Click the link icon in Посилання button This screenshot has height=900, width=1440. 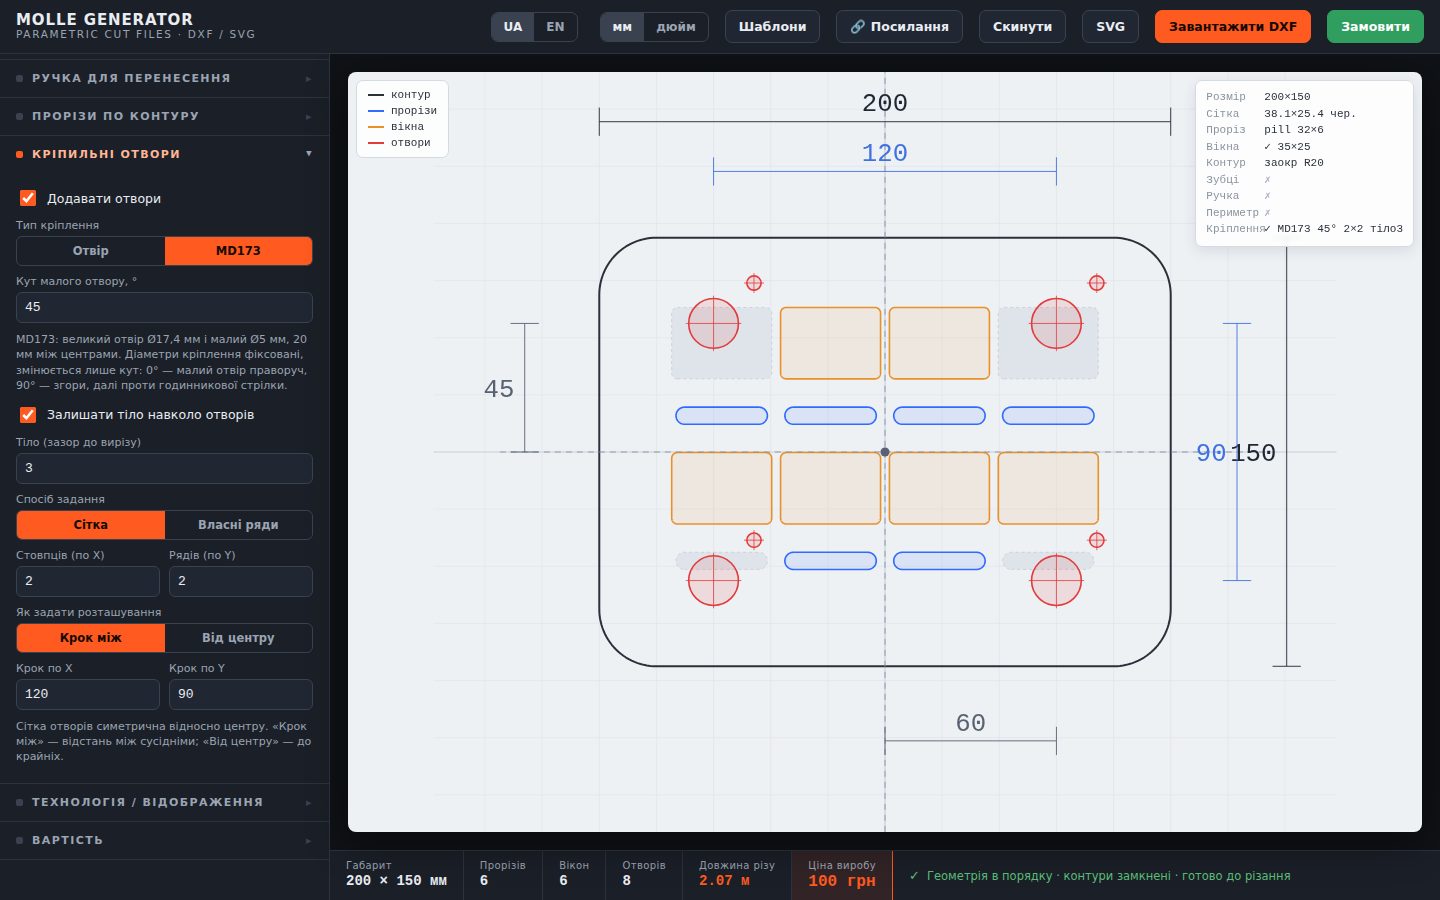pos(857,27)
